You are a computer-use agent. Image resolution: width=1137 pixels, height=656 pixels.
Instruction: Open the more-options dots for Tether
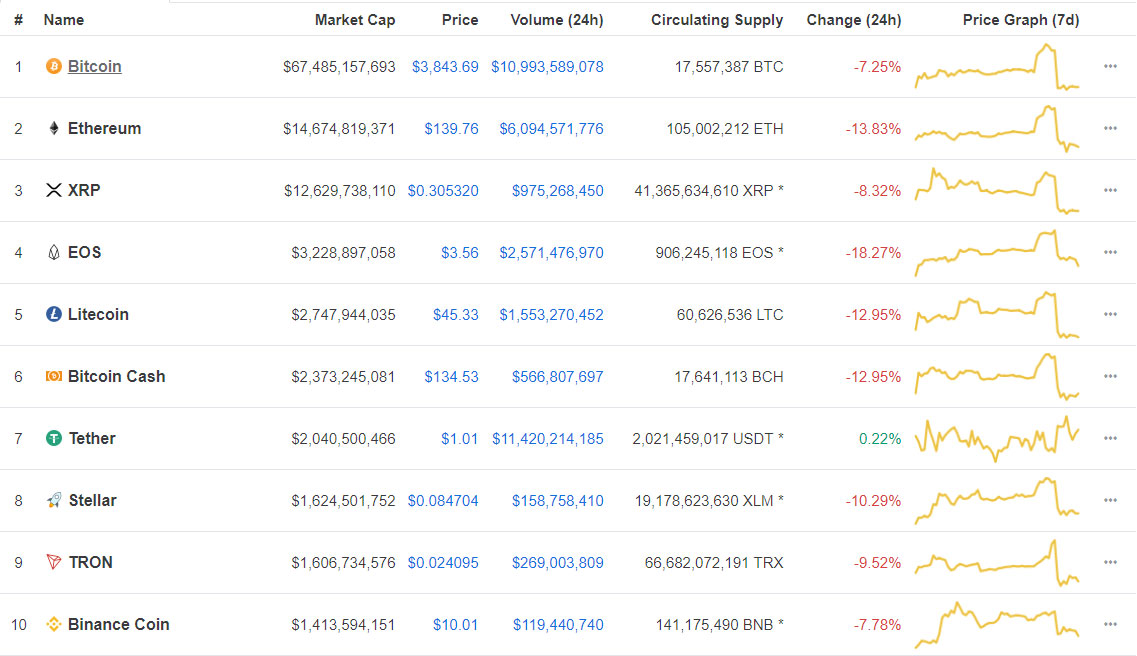1110,439
